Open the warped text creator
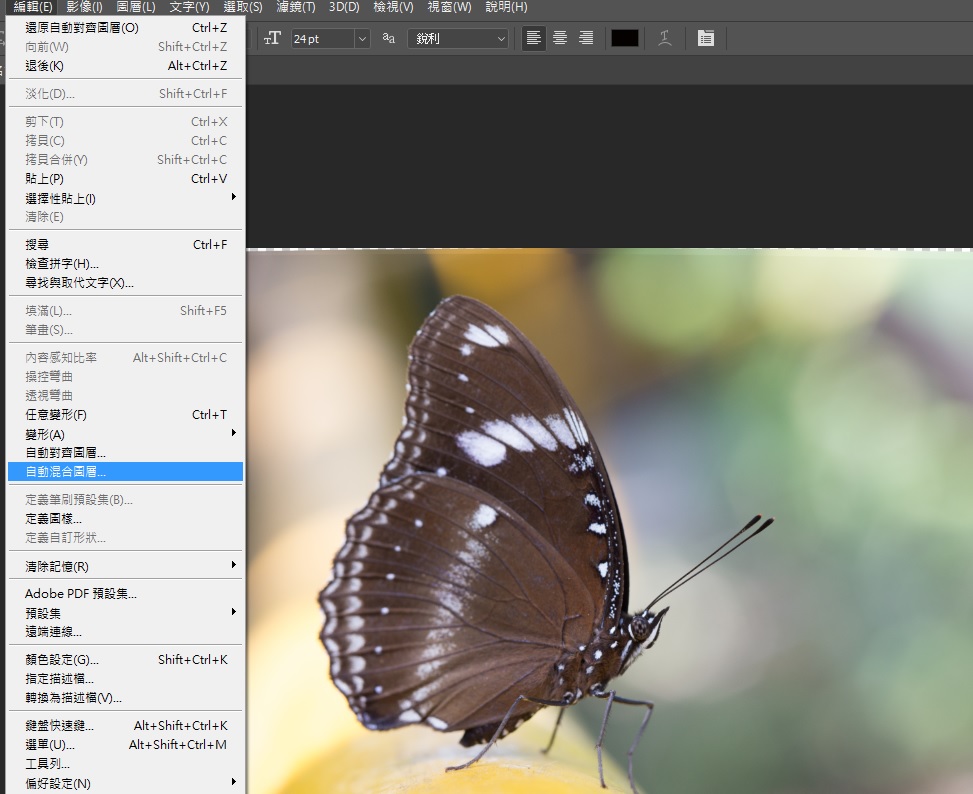 [x=665, y=38]
